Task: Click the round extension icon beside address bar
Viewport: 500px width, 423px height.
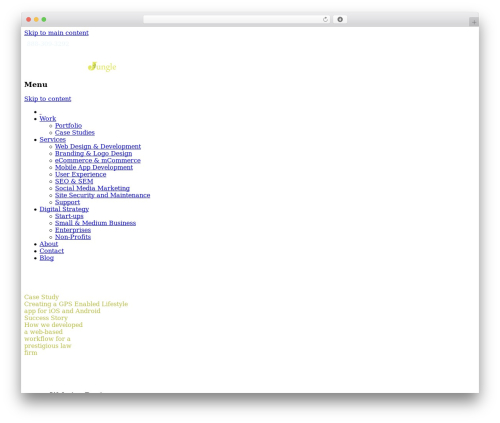Action: point(340,19)
